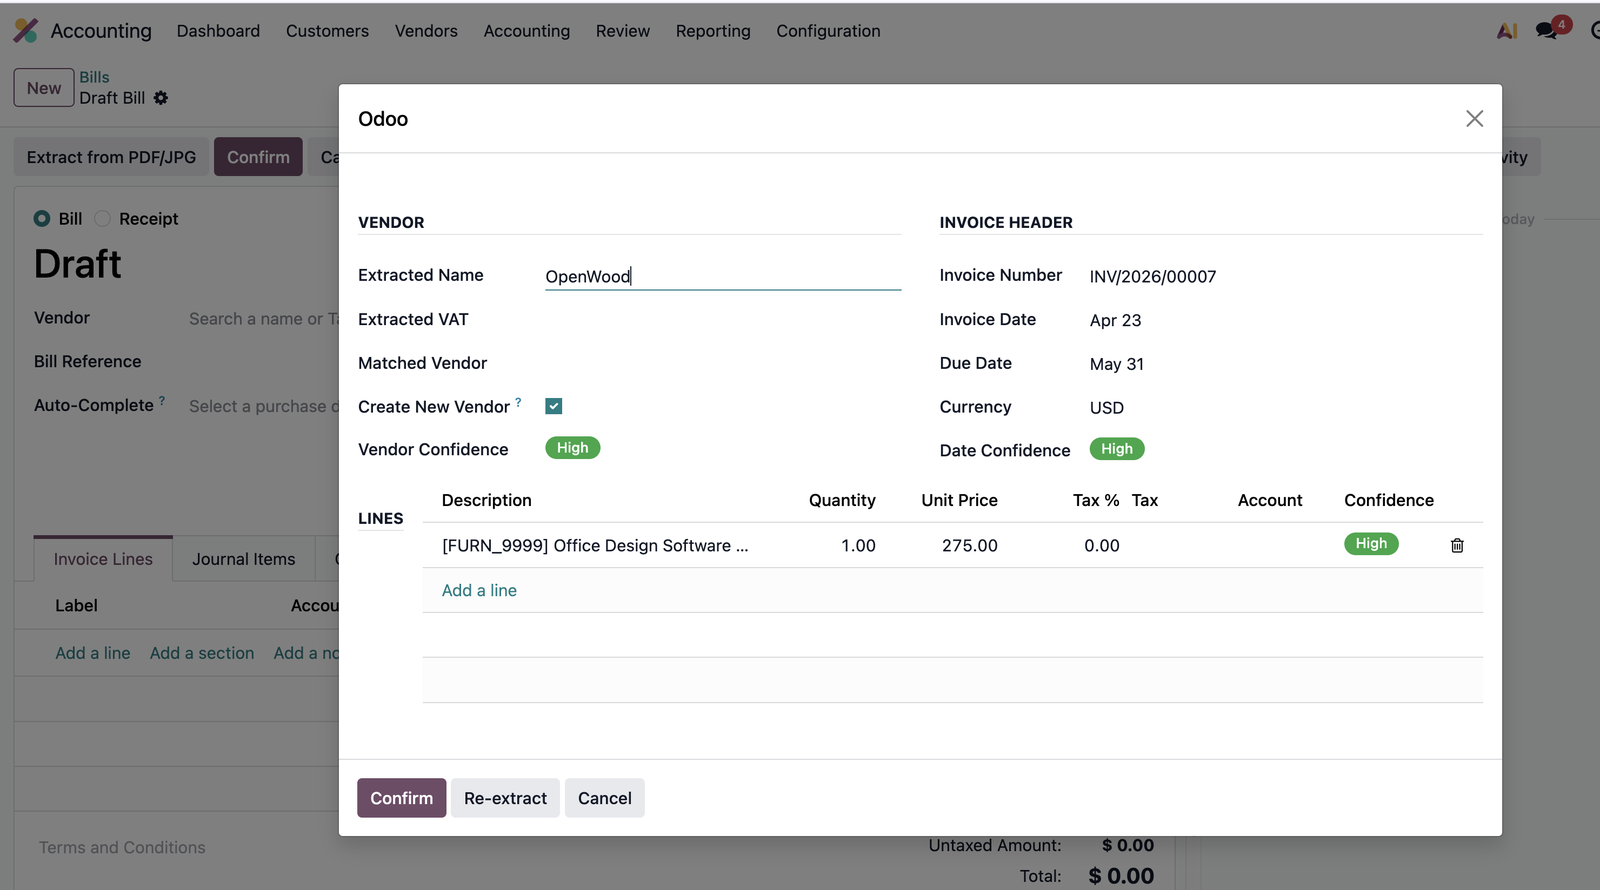
Task: Click the Account column header in dialog
Action: coord(1270,500)
